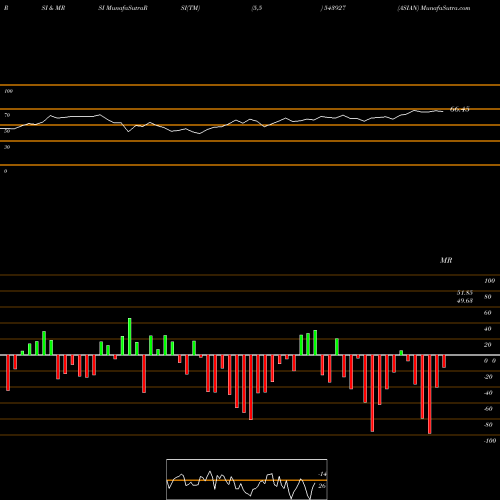Click the 26 value in the mini chart
The height and width of the screenshot is (500, 500).
point(322,486)
